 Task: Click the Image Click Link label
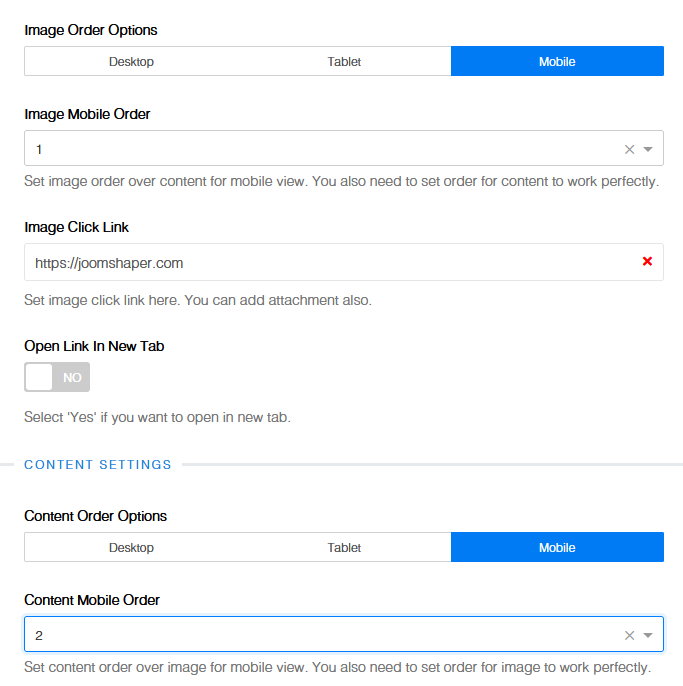(x=76, y=227)
